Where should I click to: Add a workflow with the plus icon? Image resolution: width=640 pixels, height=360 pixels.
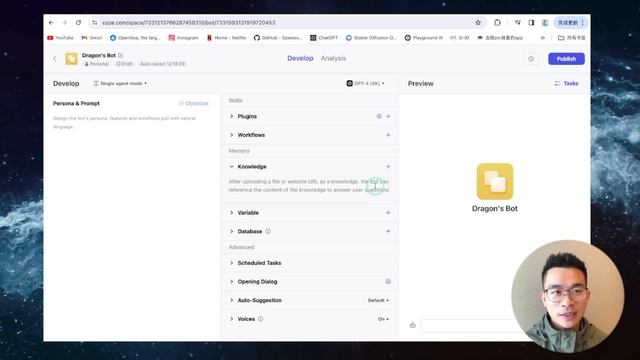(388, 135)
